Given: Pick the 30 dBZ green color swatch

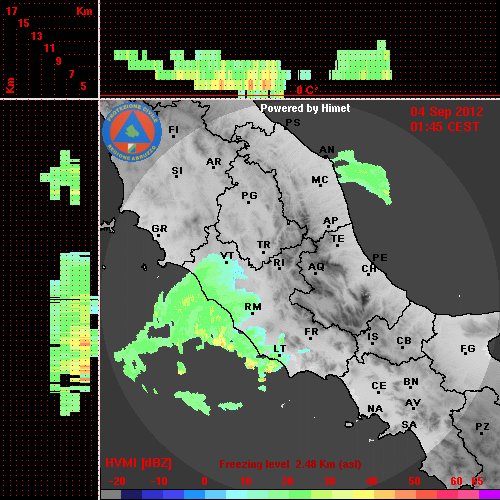Looking at the screenshot, I should [321, 494].
